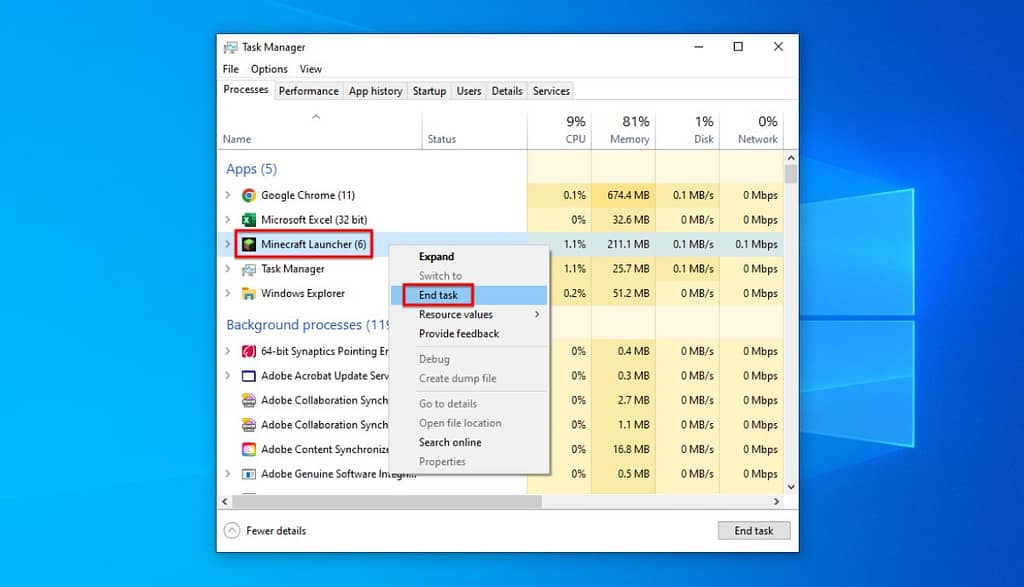Screen dimensions: 1024x587
Task: Click the Minecraft Launcher block icon
Action: tap(248, 244)
